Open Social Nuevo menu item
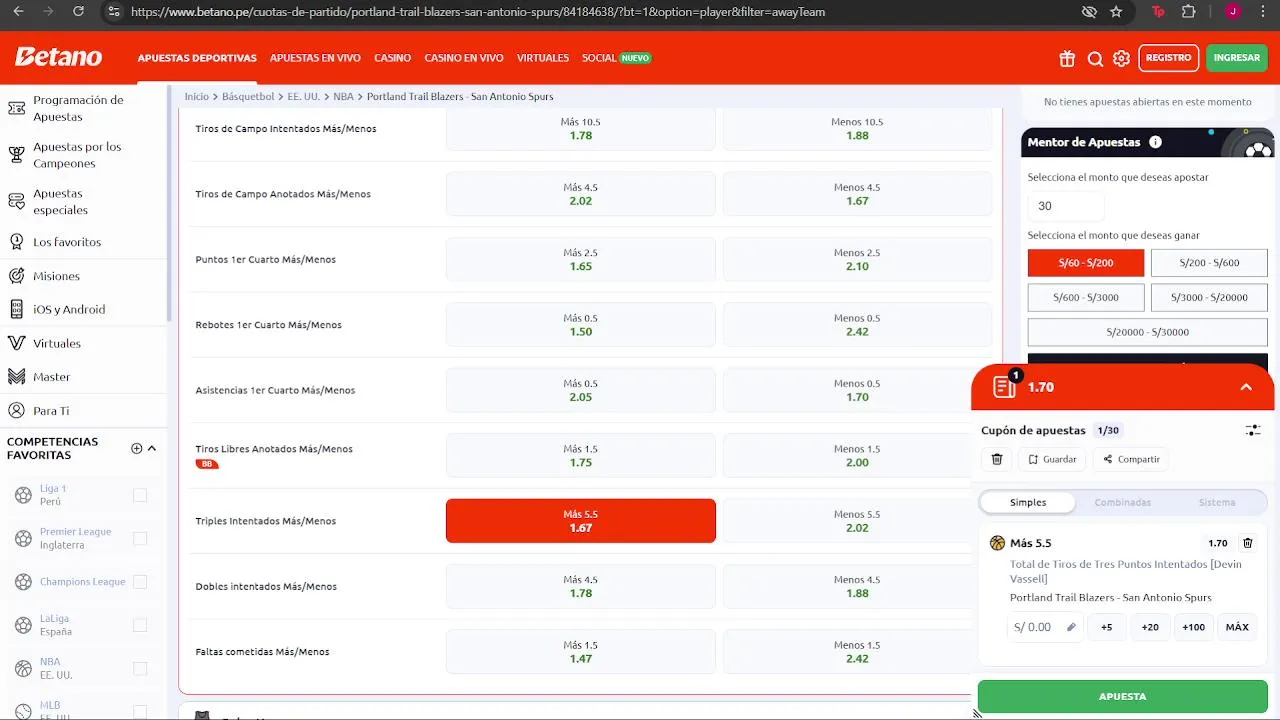Screen dimensions: 1280x720 [616, 58]
